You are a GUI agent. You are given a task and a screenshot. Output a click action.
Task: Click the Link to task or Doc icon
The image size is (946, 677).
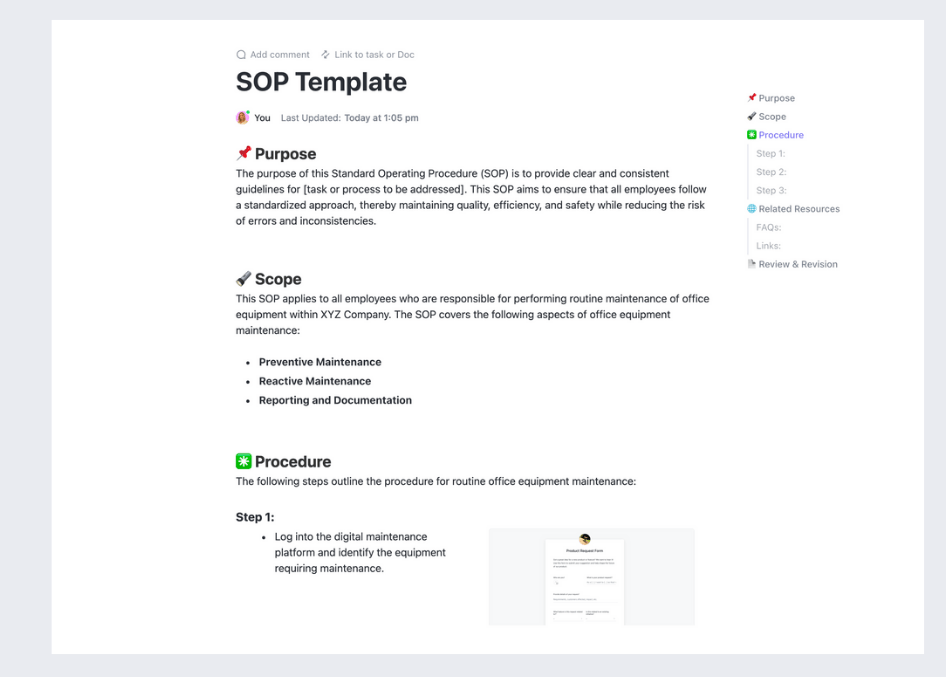(326, 55)
